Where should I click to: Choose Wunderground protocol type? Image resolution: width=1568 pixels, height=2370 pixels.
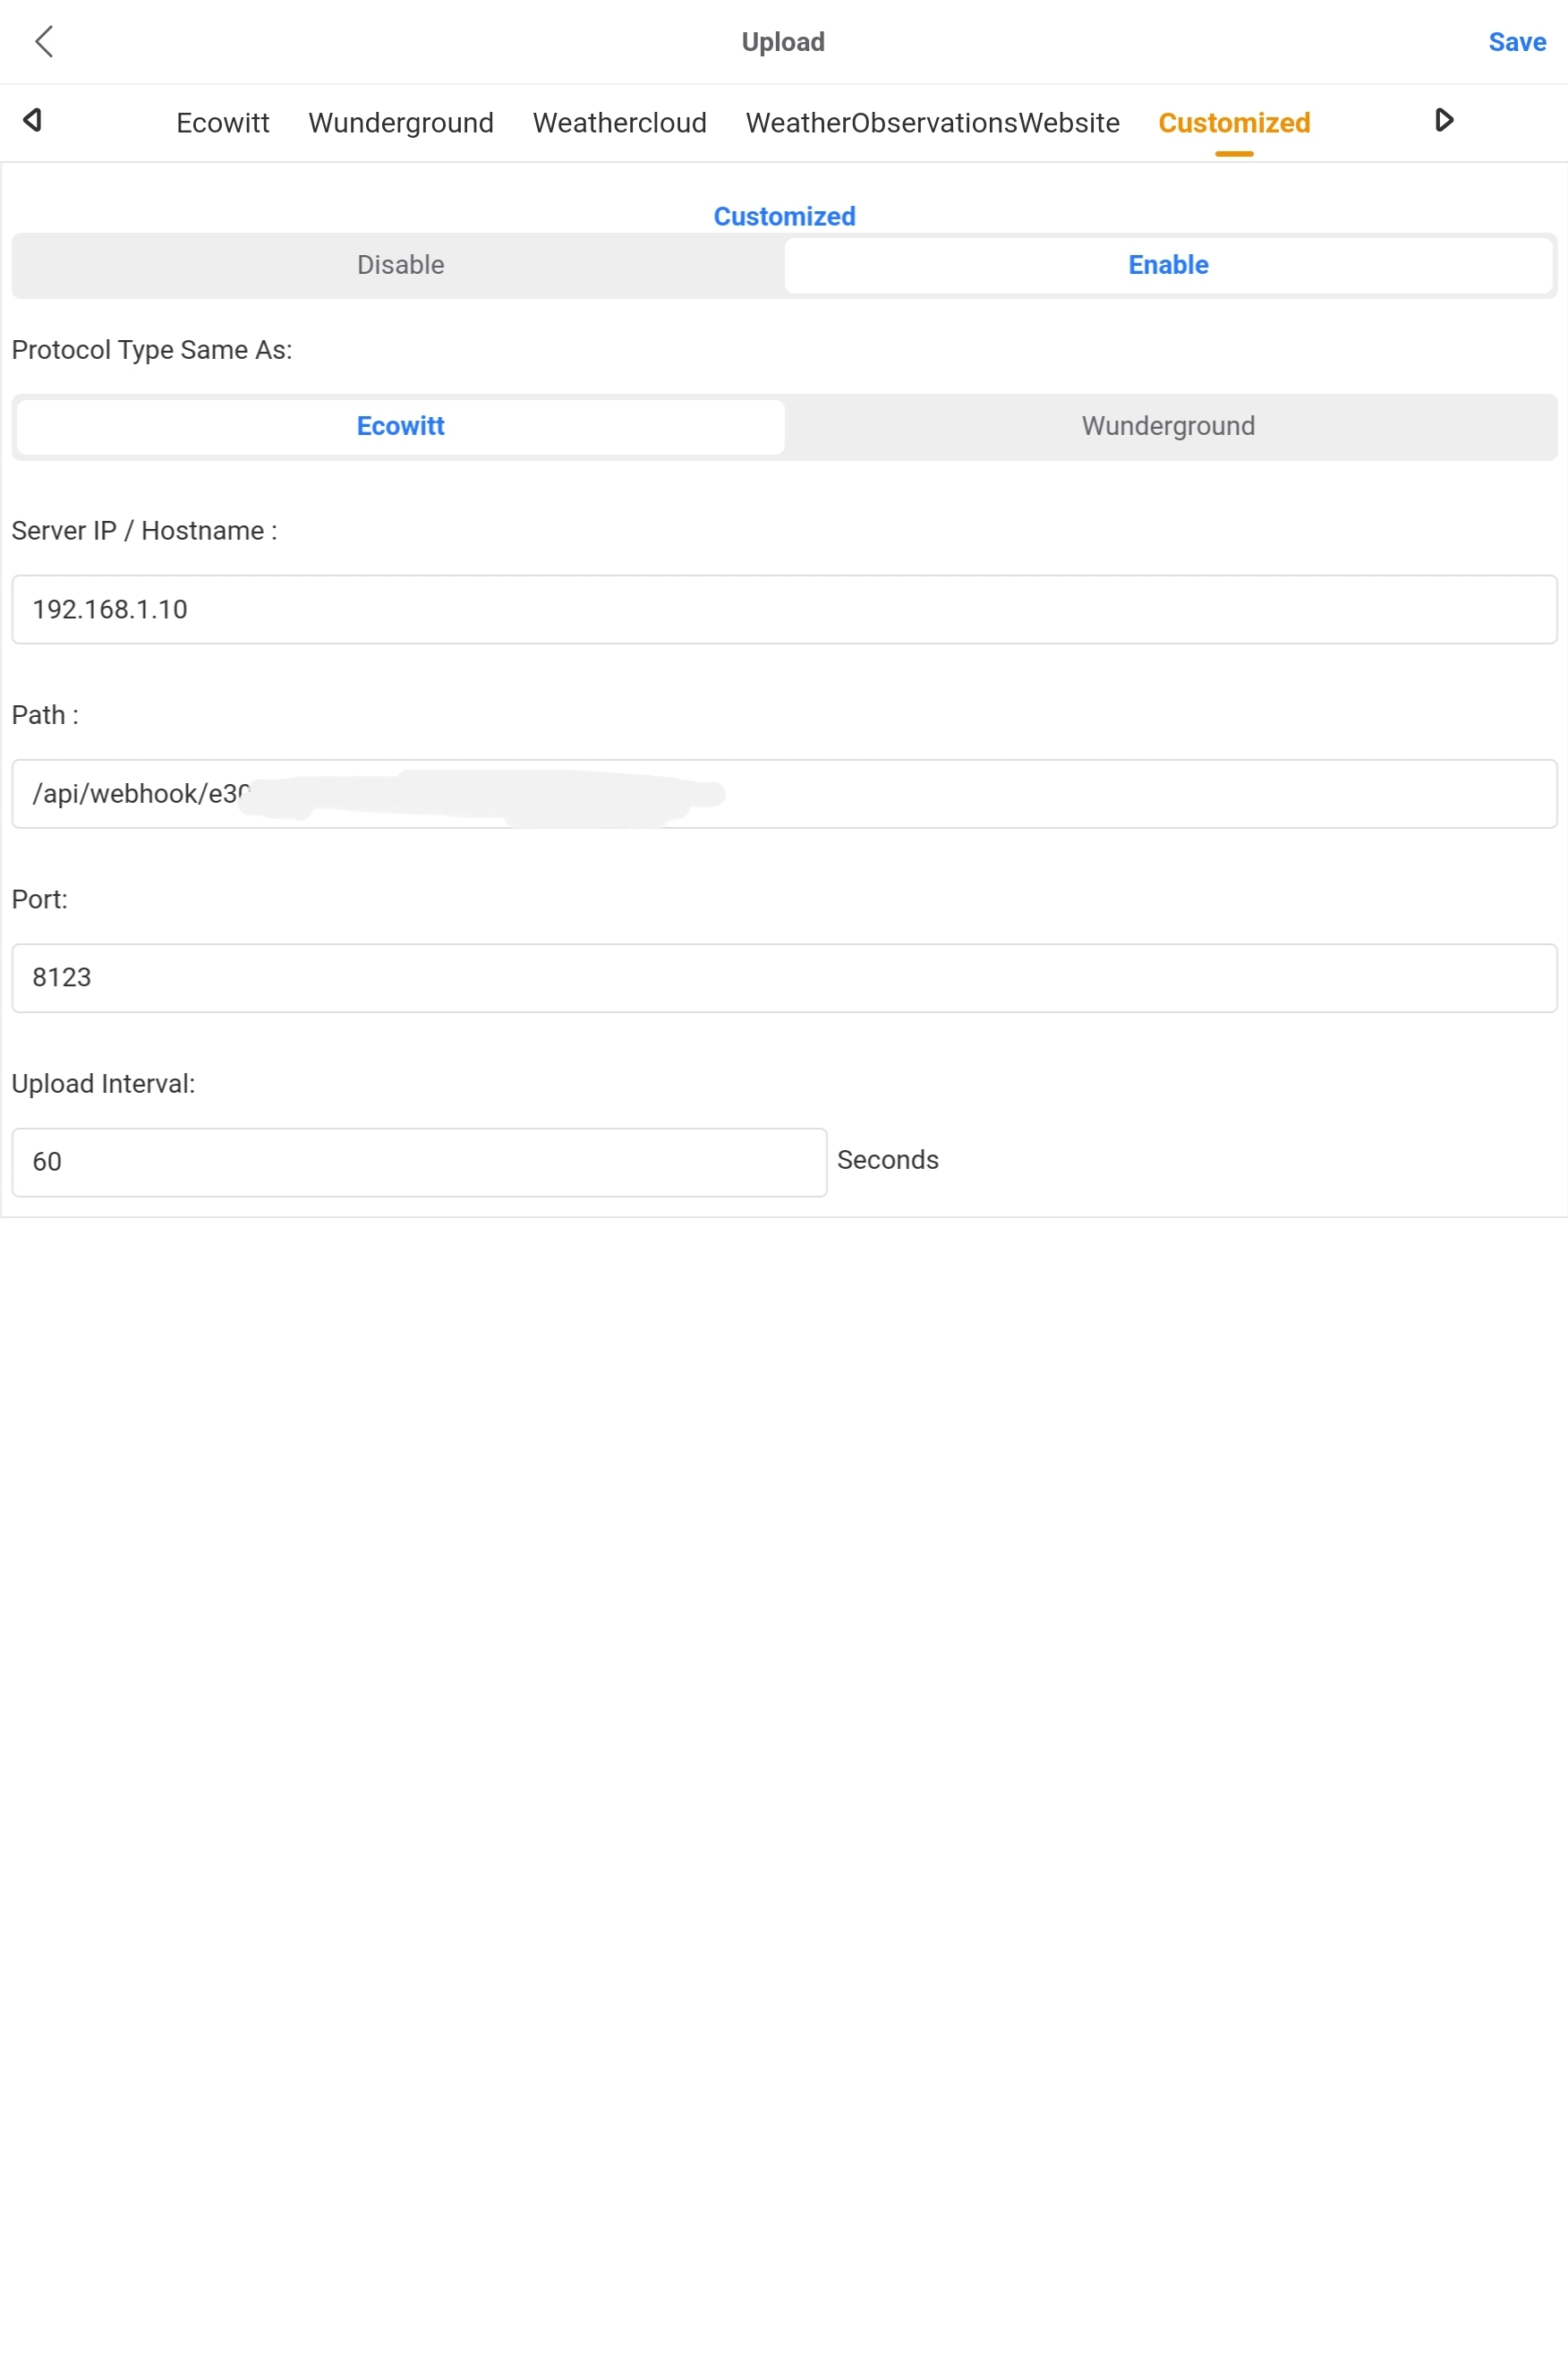coord(1168,427)
